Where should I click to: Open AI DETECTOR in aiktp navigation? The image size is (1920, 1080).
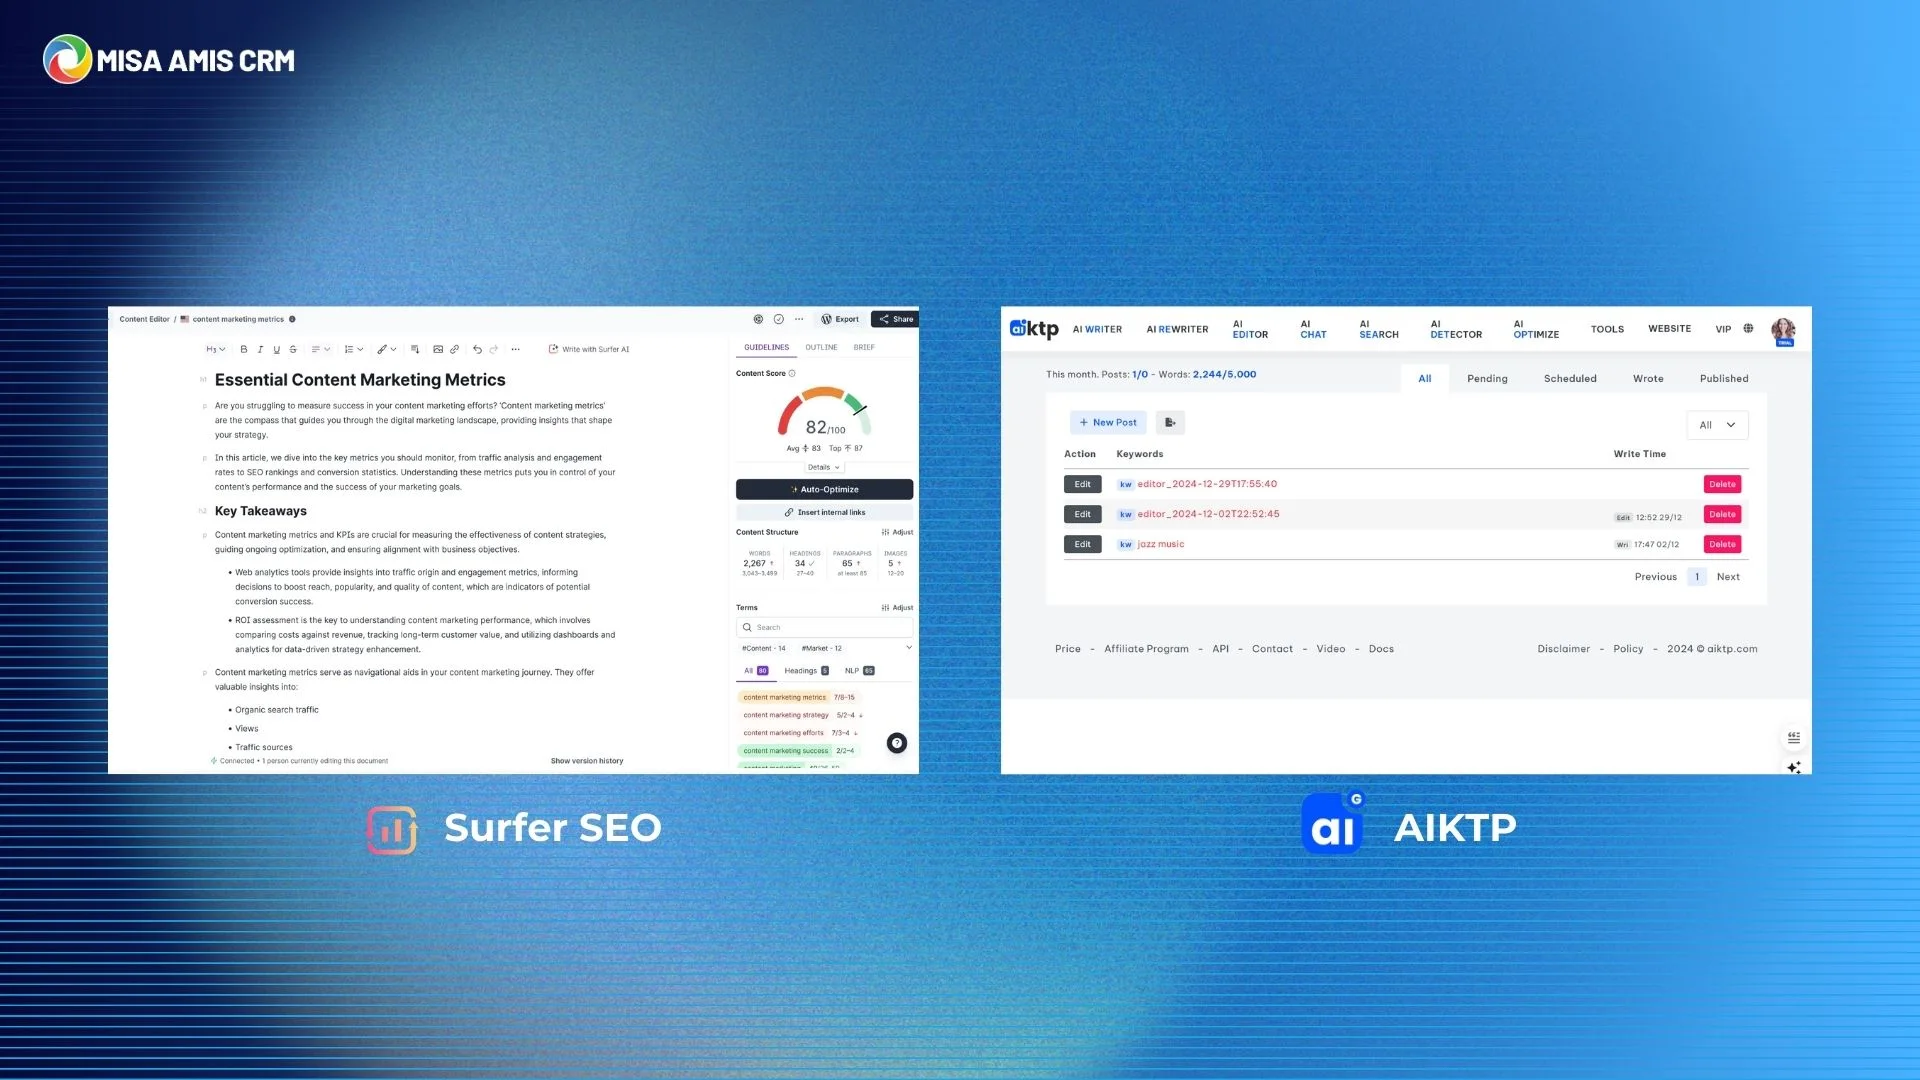coord(1456,330)
